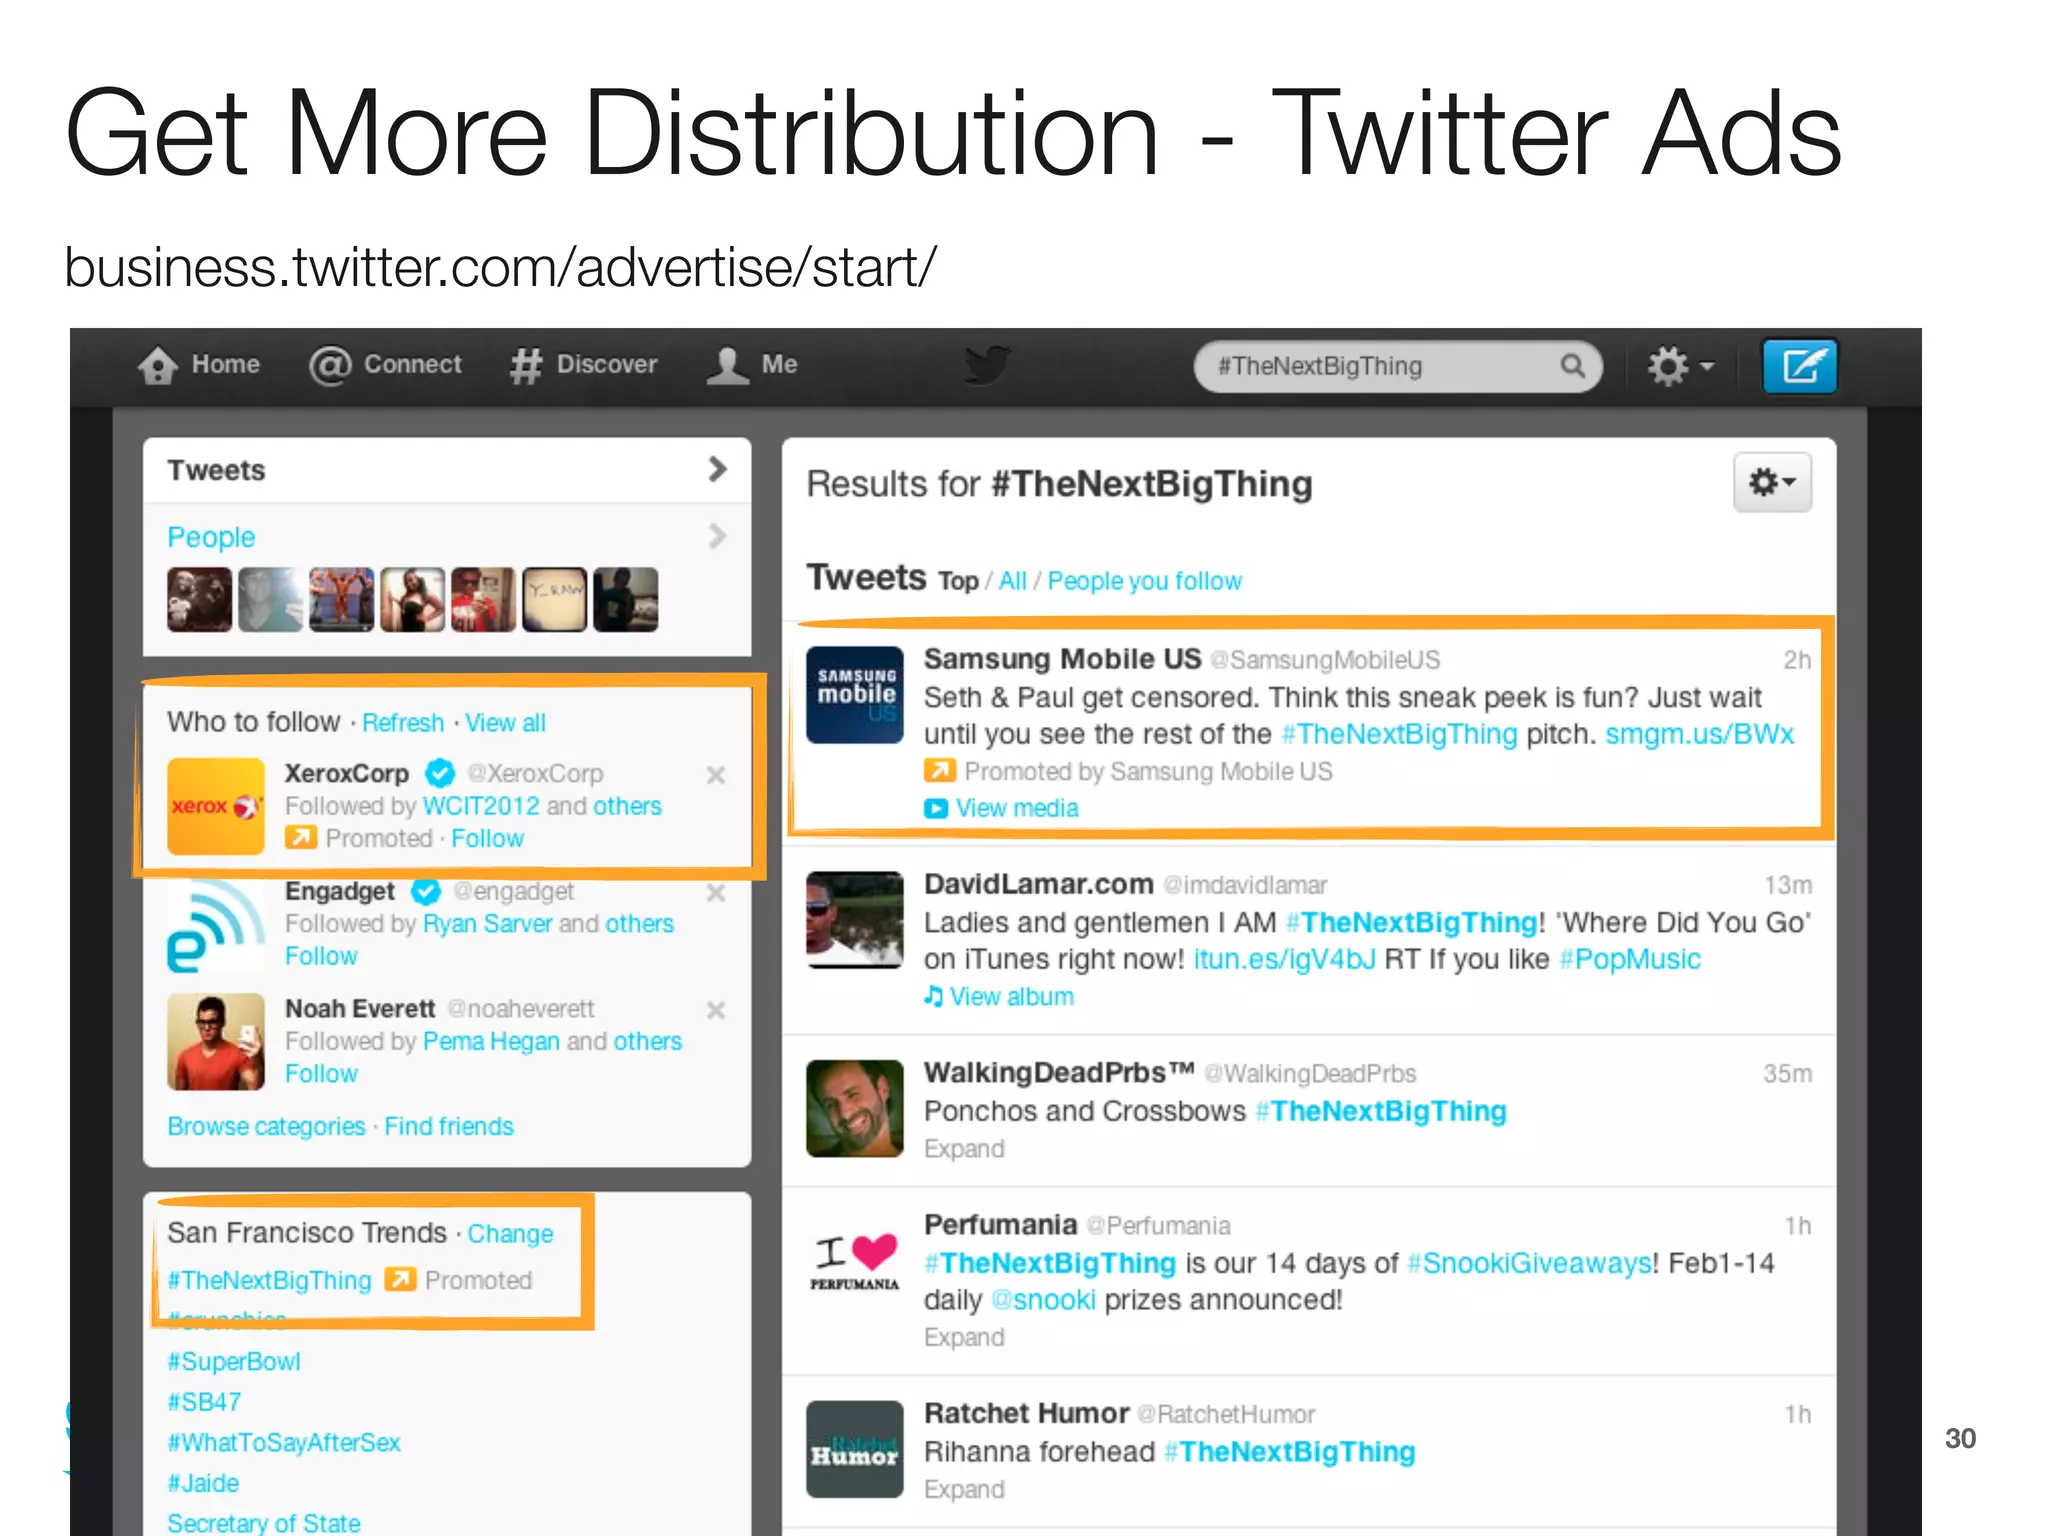The height and width of the screenshot is (1536, 2048).
Task: Open Ryan Sarver profile link
Action: (x=488, y=923)
